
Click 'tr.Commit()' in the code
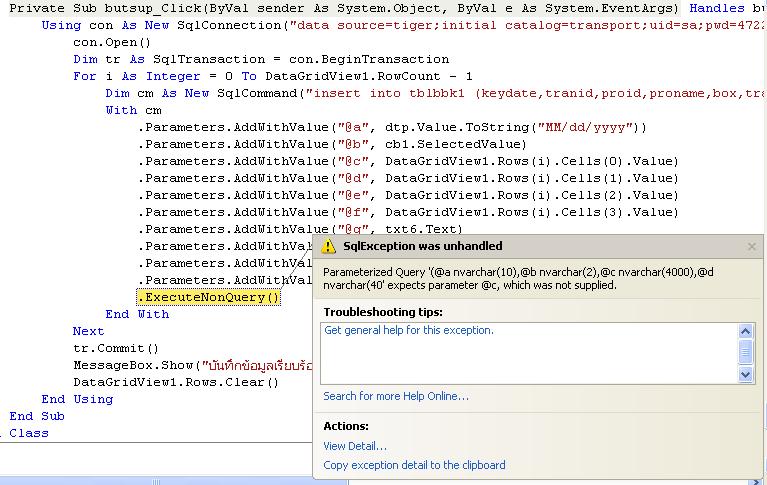[116, 348]
